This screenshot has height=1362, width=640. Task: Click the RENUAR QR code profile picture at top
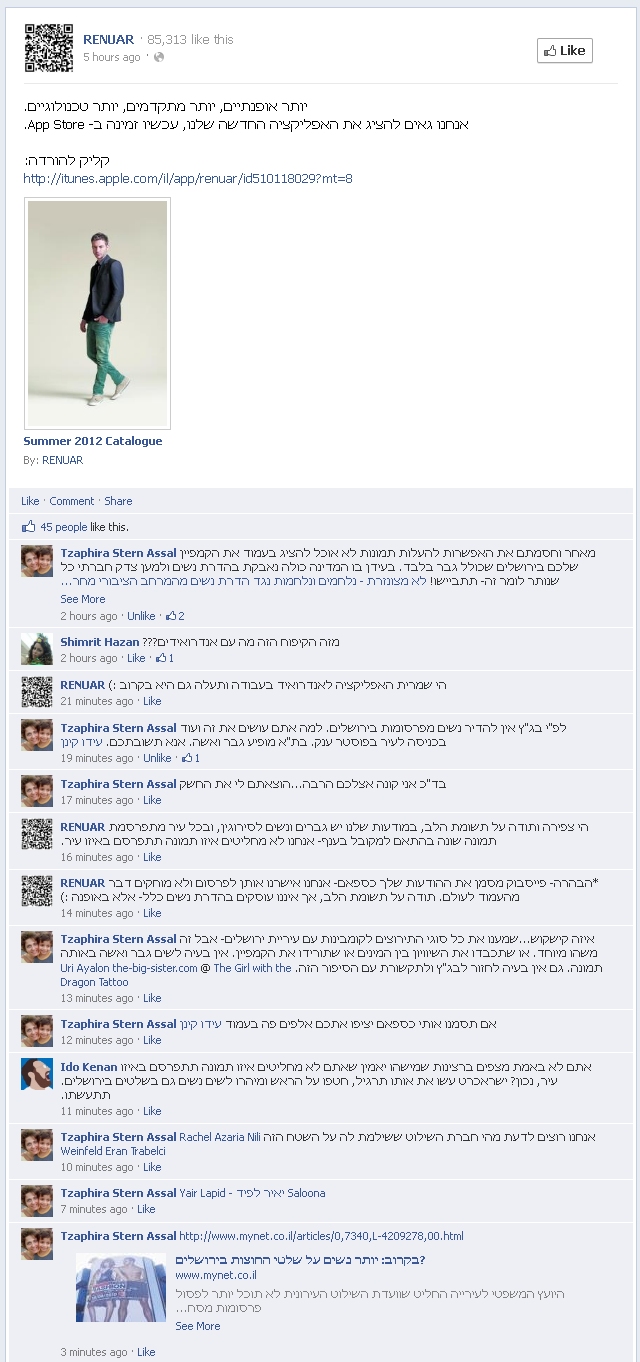pos(48,48)
